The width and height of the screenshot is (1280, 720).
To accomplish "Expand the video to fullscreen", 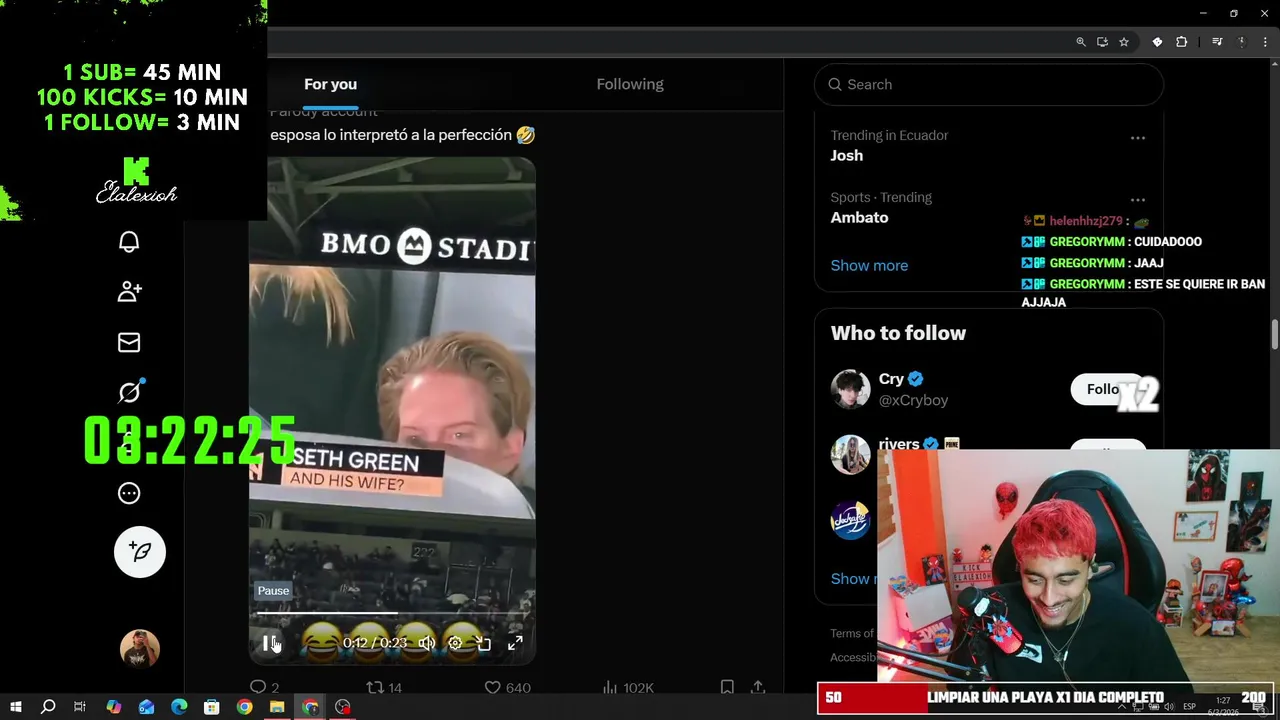I will coord(515,643).
